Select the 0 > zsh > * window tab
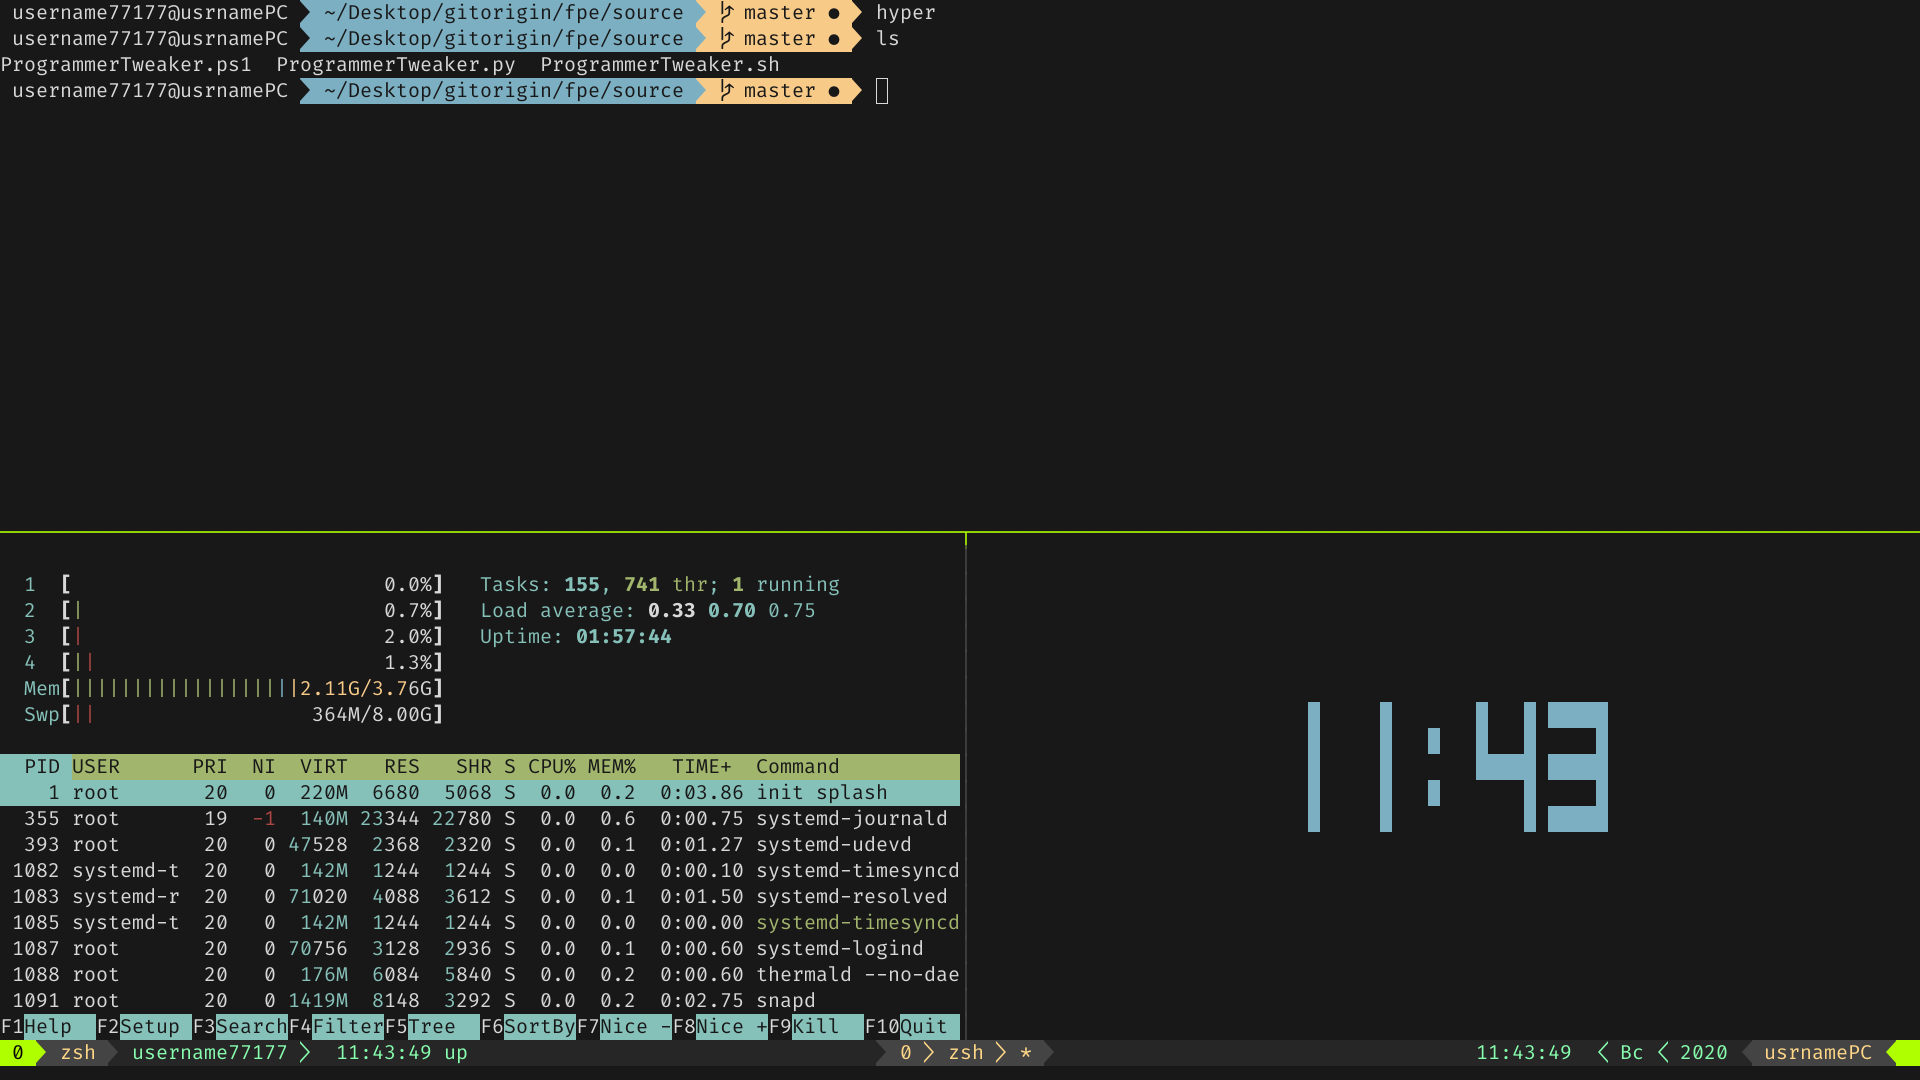This screenshot has height=1080, width=1920. (966, 1053)
